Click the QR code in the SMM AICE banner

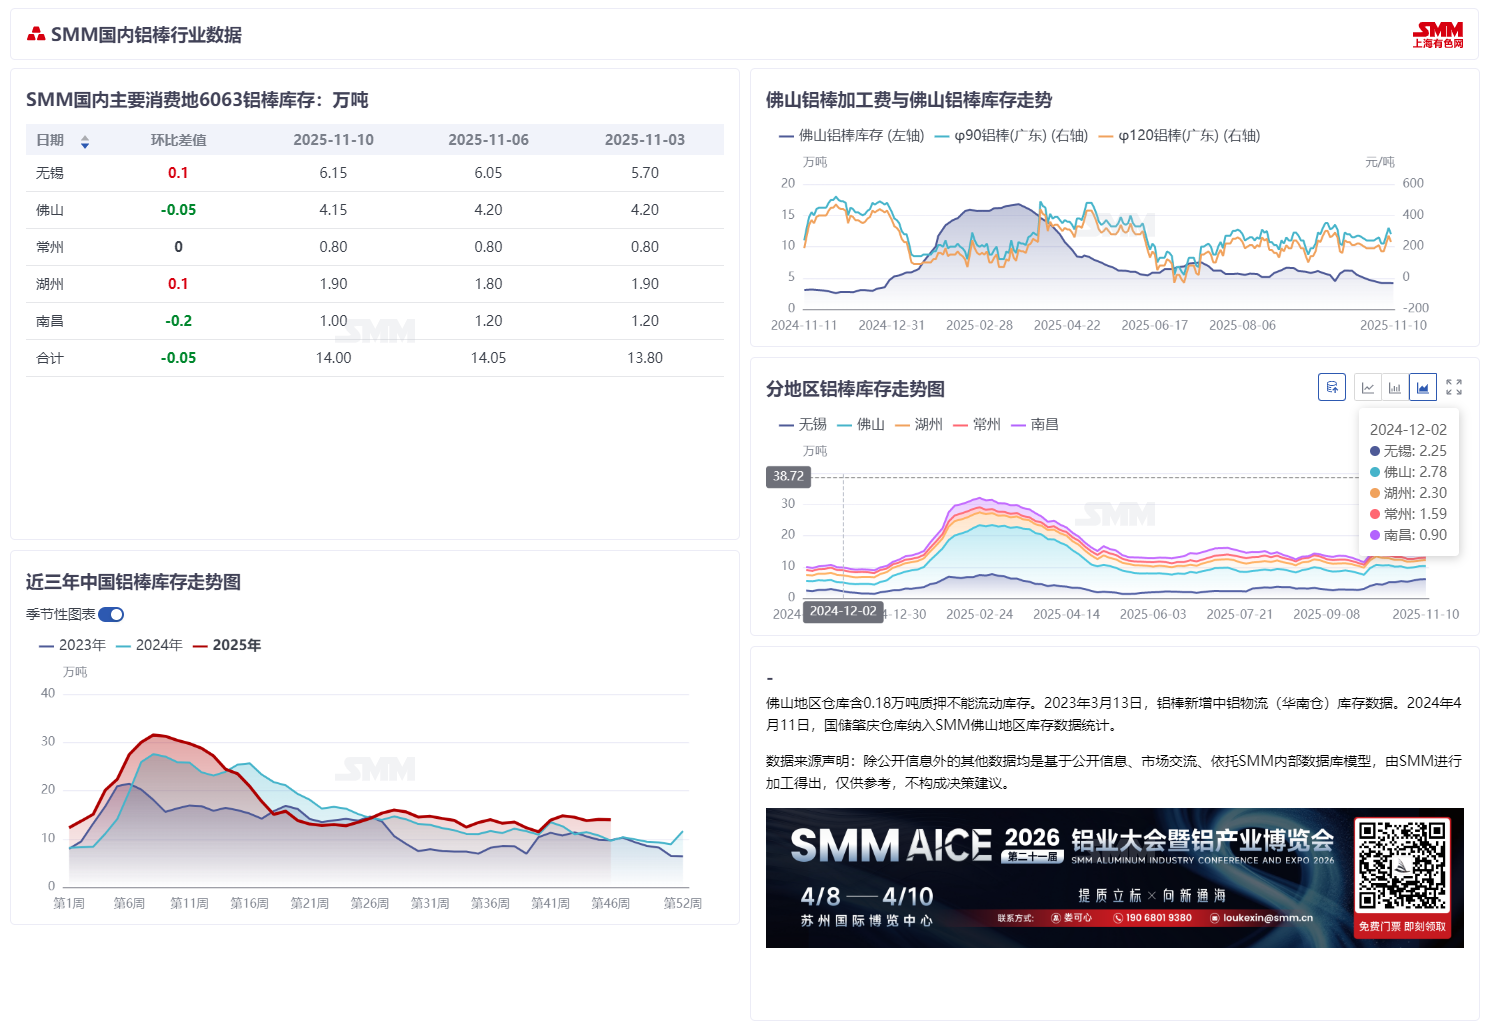coord(1400,863)
